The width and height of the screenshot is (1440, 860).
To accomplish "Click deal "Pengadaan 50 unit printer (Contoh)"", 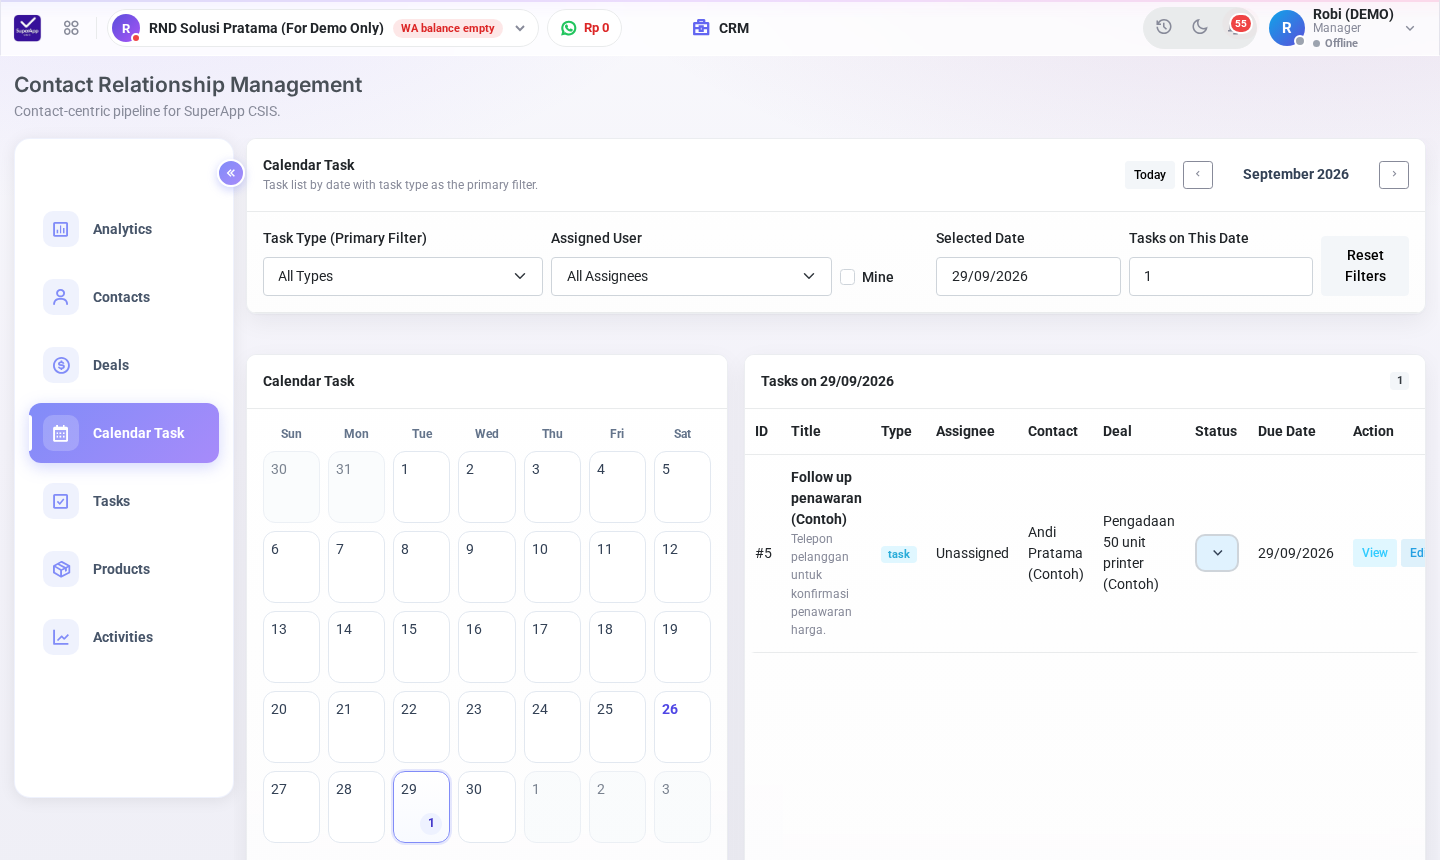I will coord(1139,553).
